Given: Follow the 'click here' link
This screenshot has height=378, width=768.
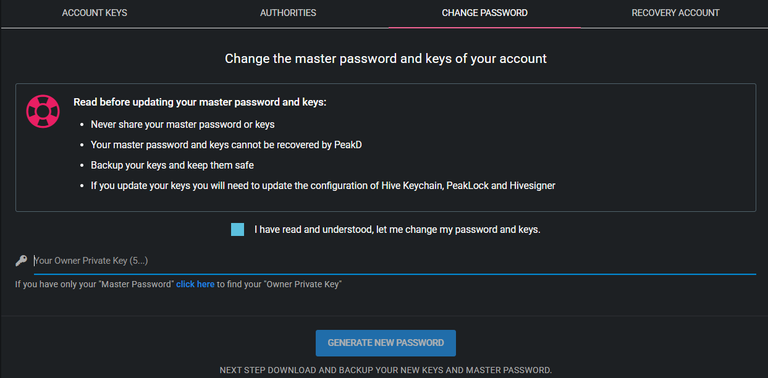Looking at the screenshot, I should click(195, 284).
